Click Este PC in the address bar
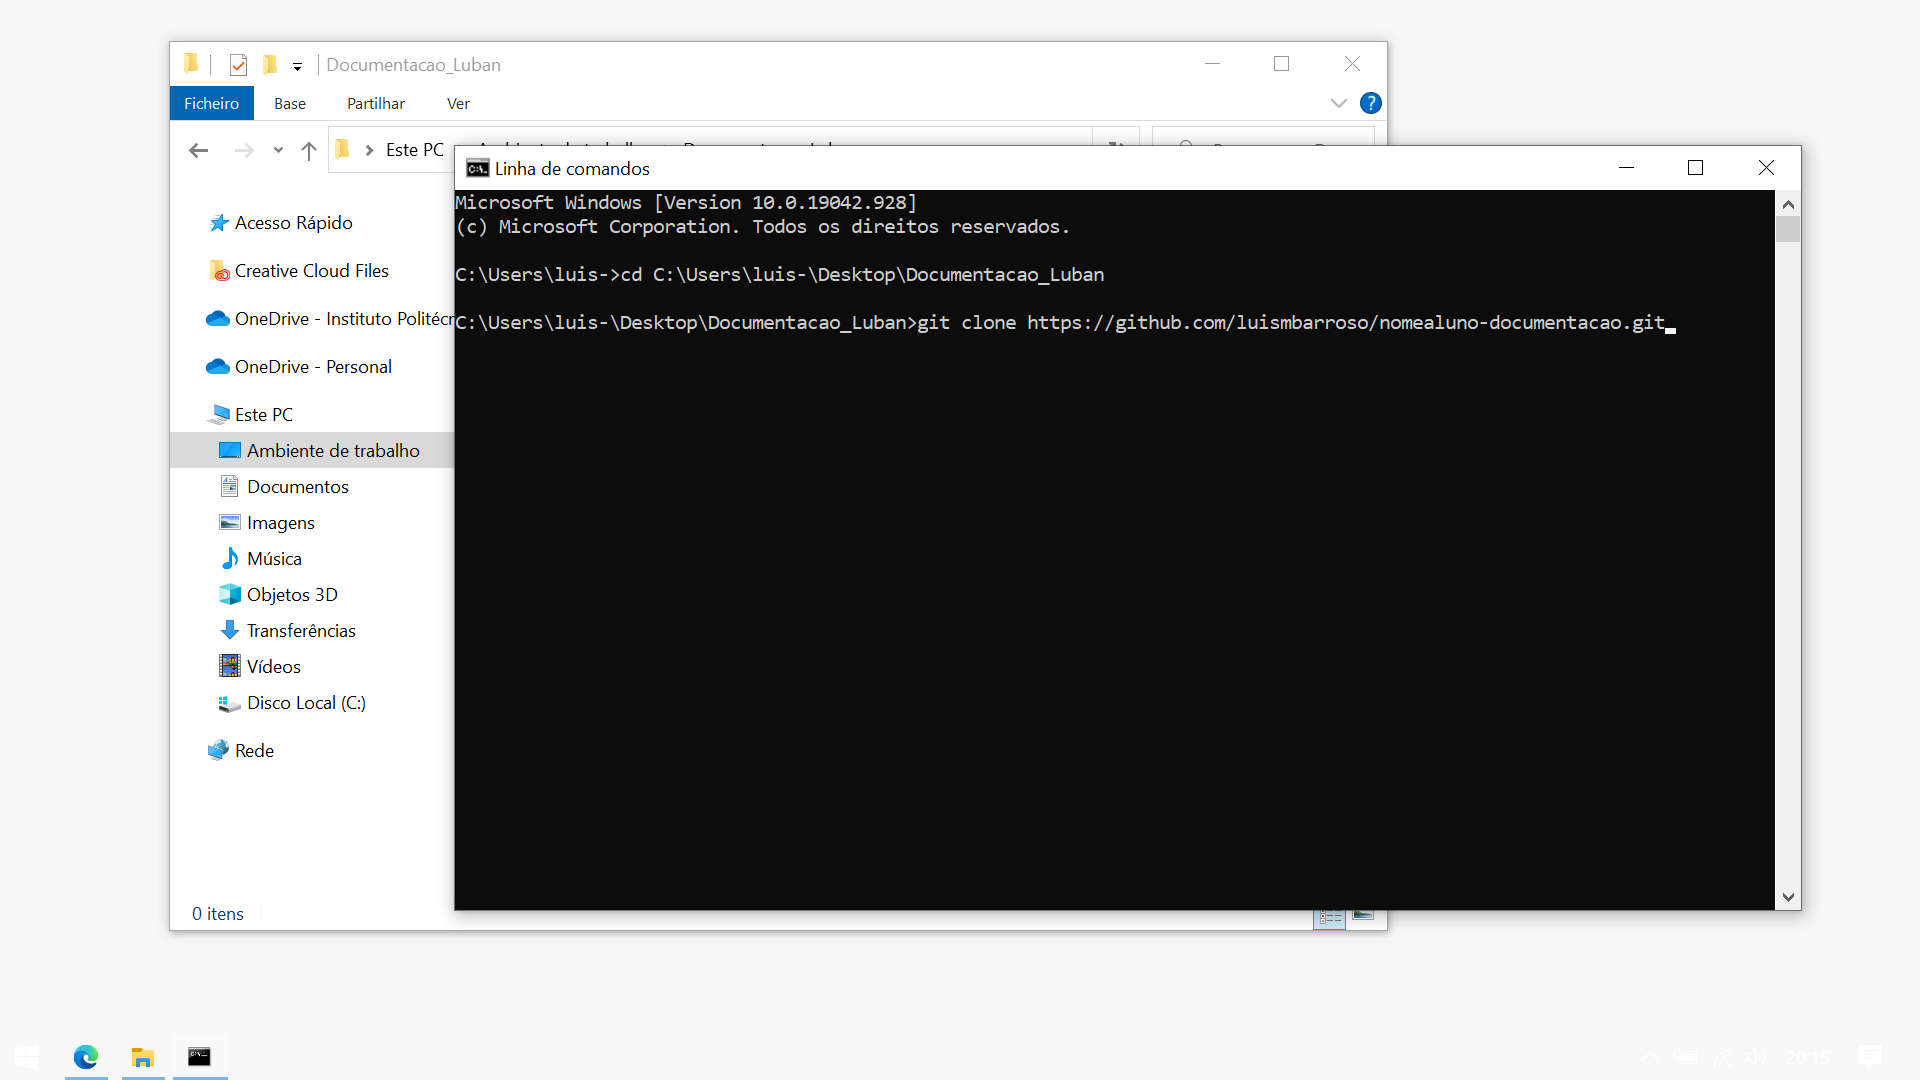1920x1080 pixels. [415, 149]
